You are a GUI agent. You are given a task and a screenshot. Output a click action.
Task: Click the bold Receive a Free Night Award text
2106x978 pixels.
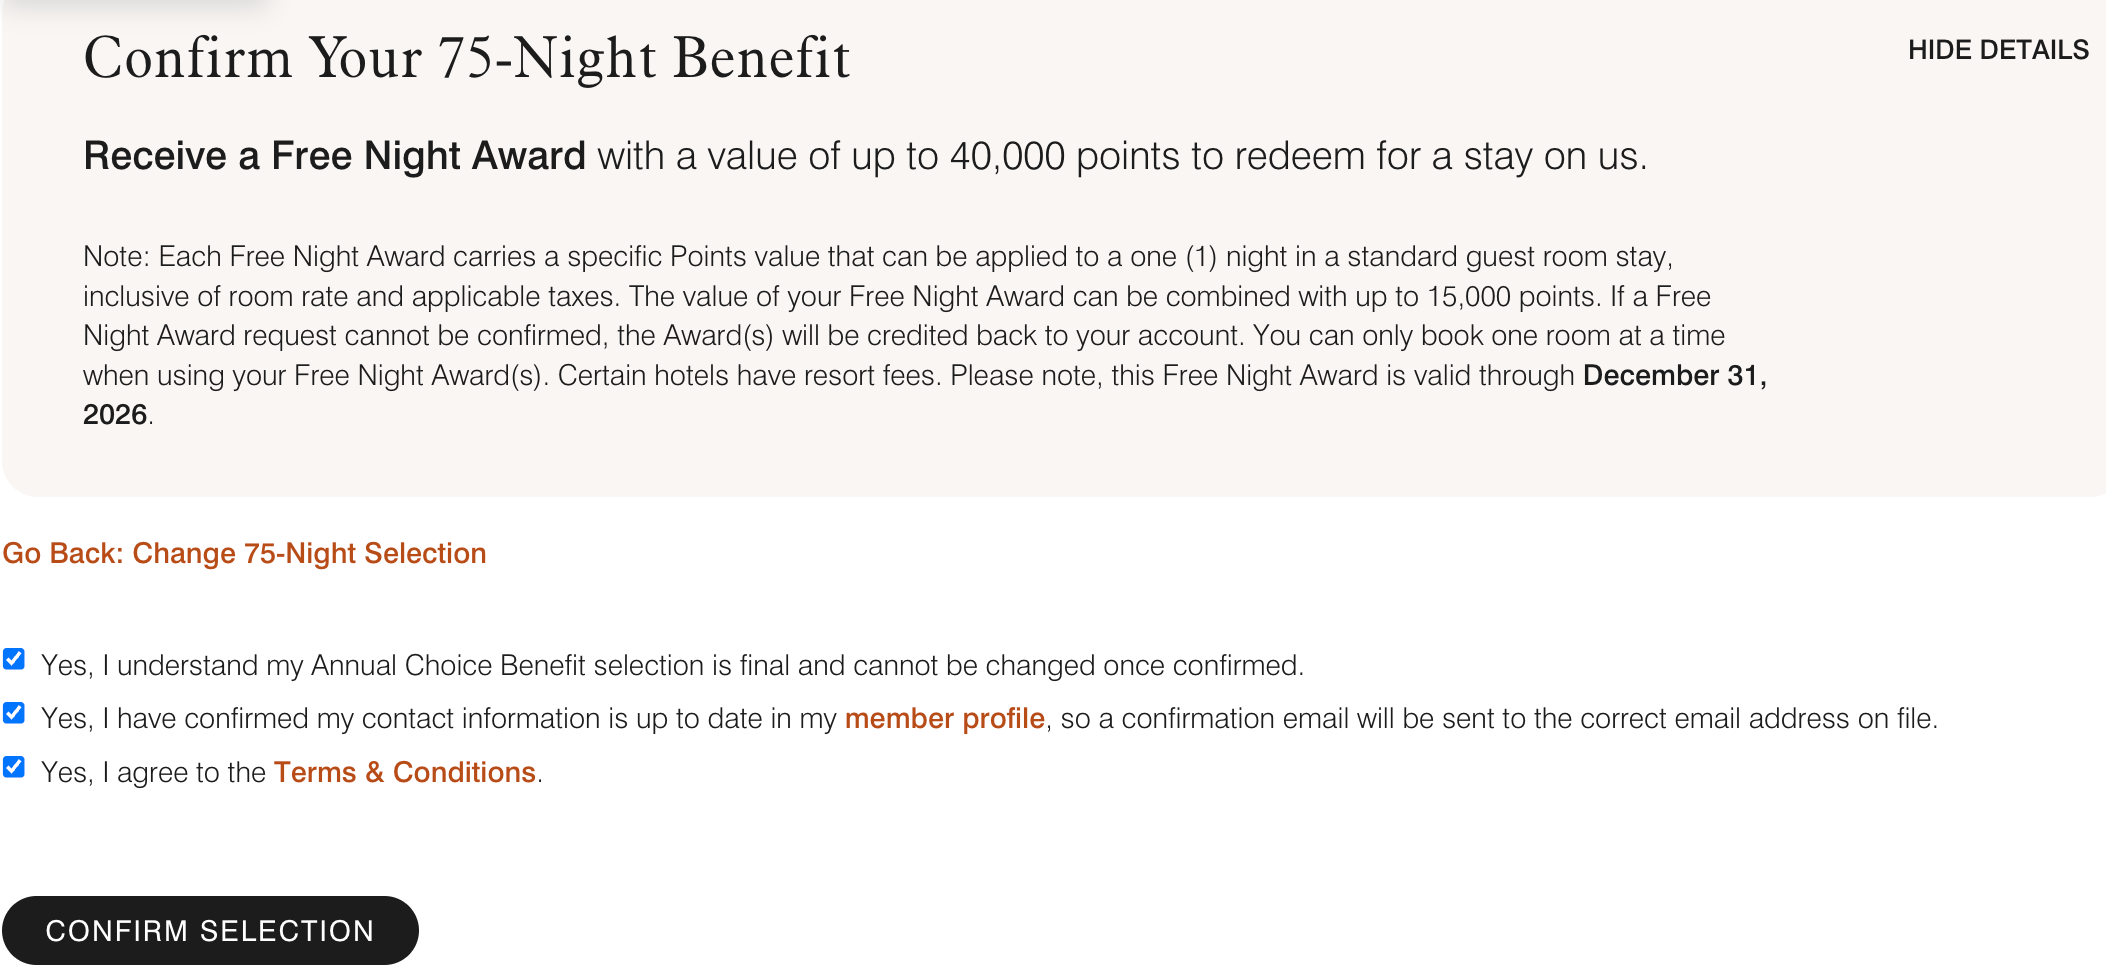[x=334, y=156]
